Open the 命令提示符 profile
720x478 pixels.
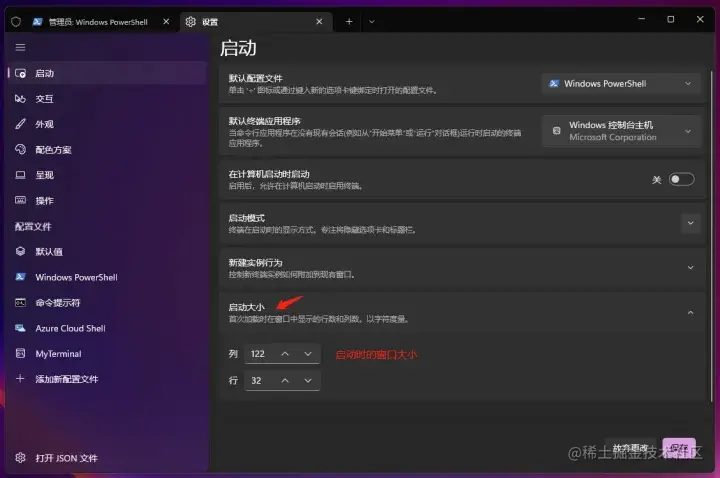point(108,303)
